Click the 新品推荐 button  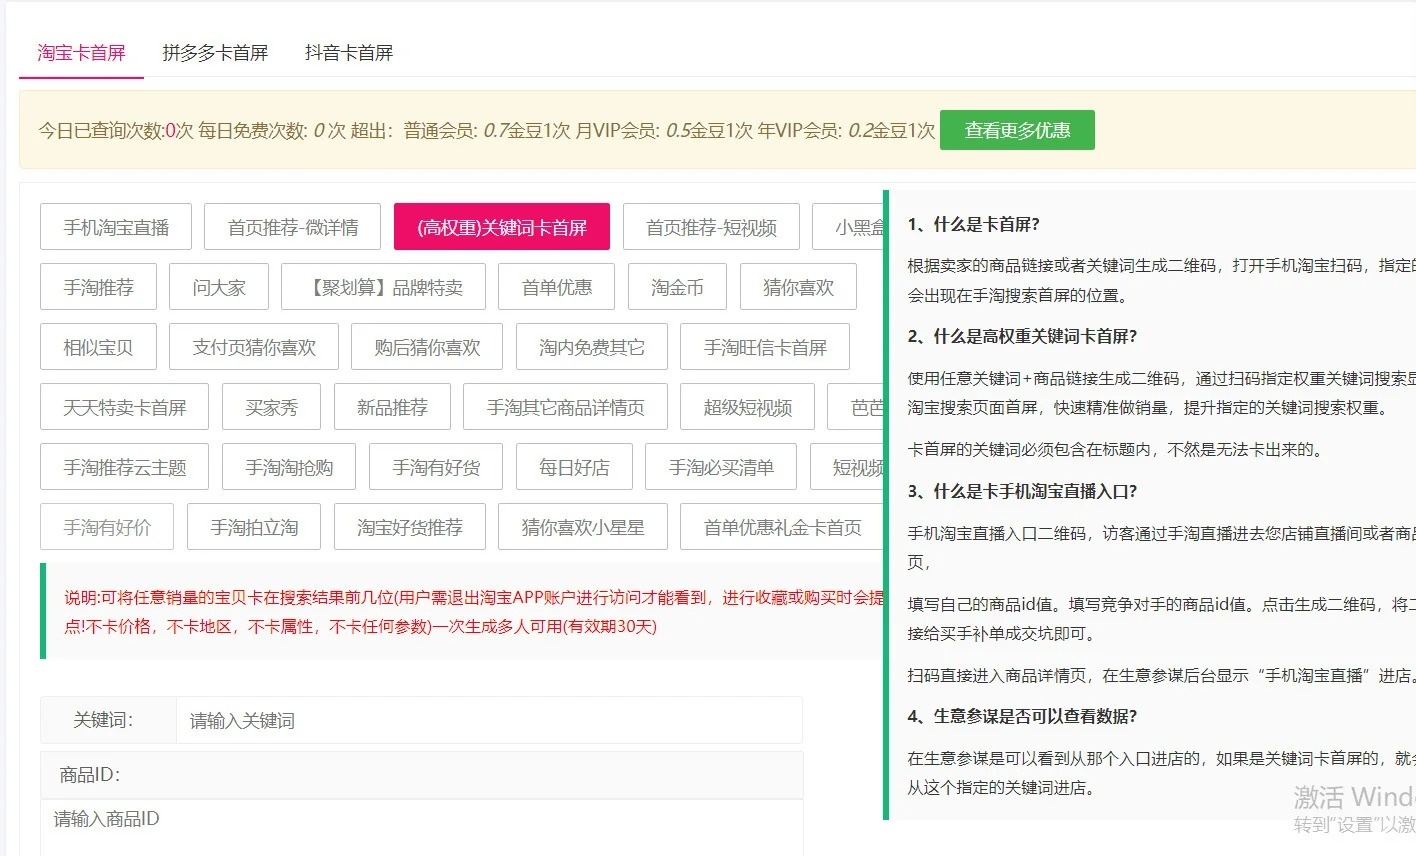392,407
